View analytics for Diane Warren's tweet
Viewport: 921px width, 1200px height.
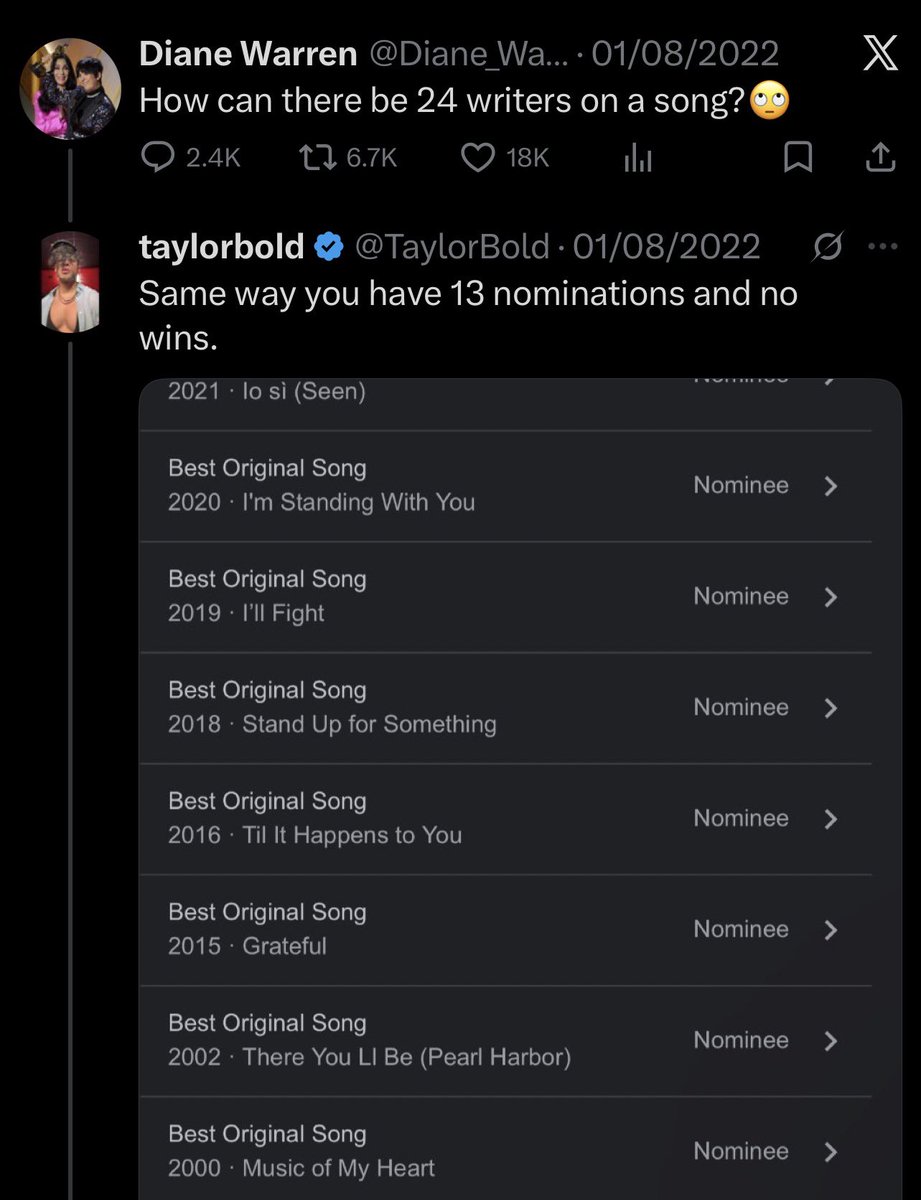[637, 158]
